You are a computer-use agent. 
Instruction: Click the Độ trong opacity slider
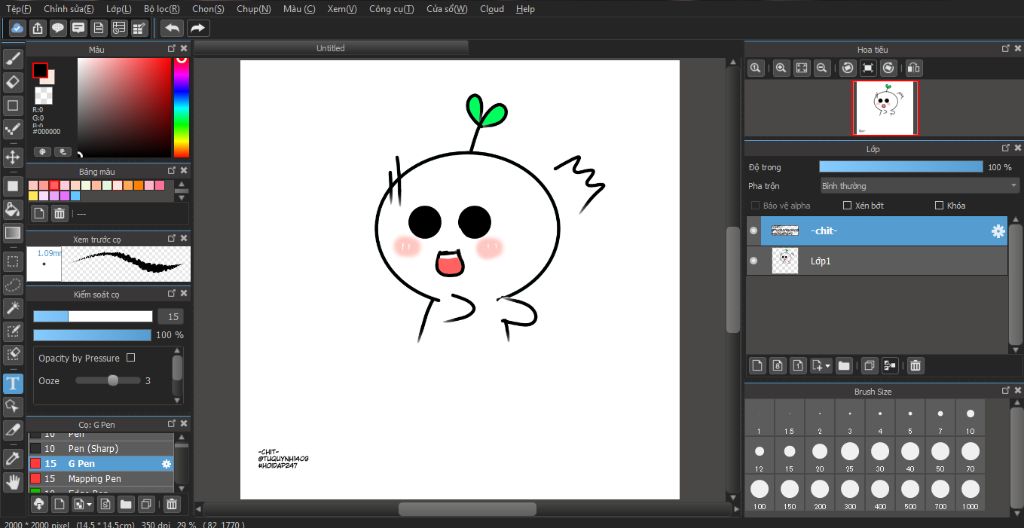pyautogui.click(x=901, y=167)
